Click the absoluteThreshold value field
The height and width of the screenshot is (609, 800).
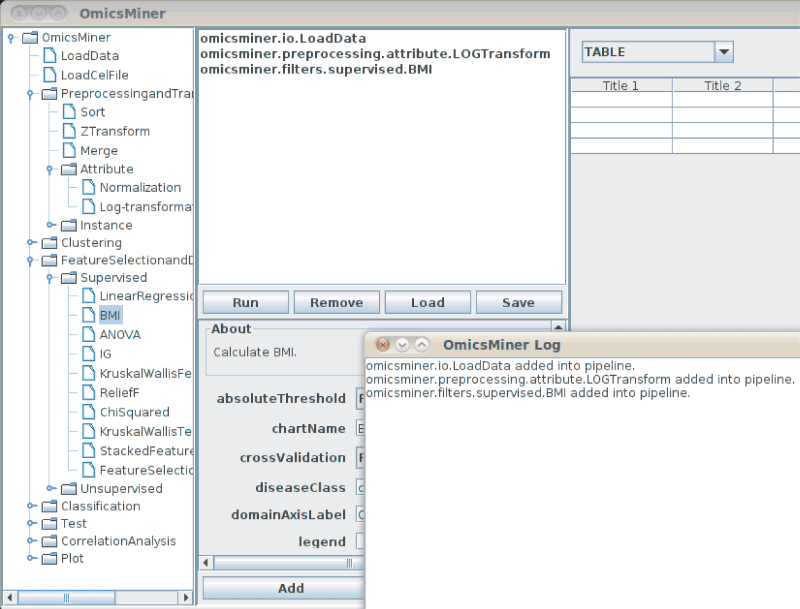pos(360,398)
